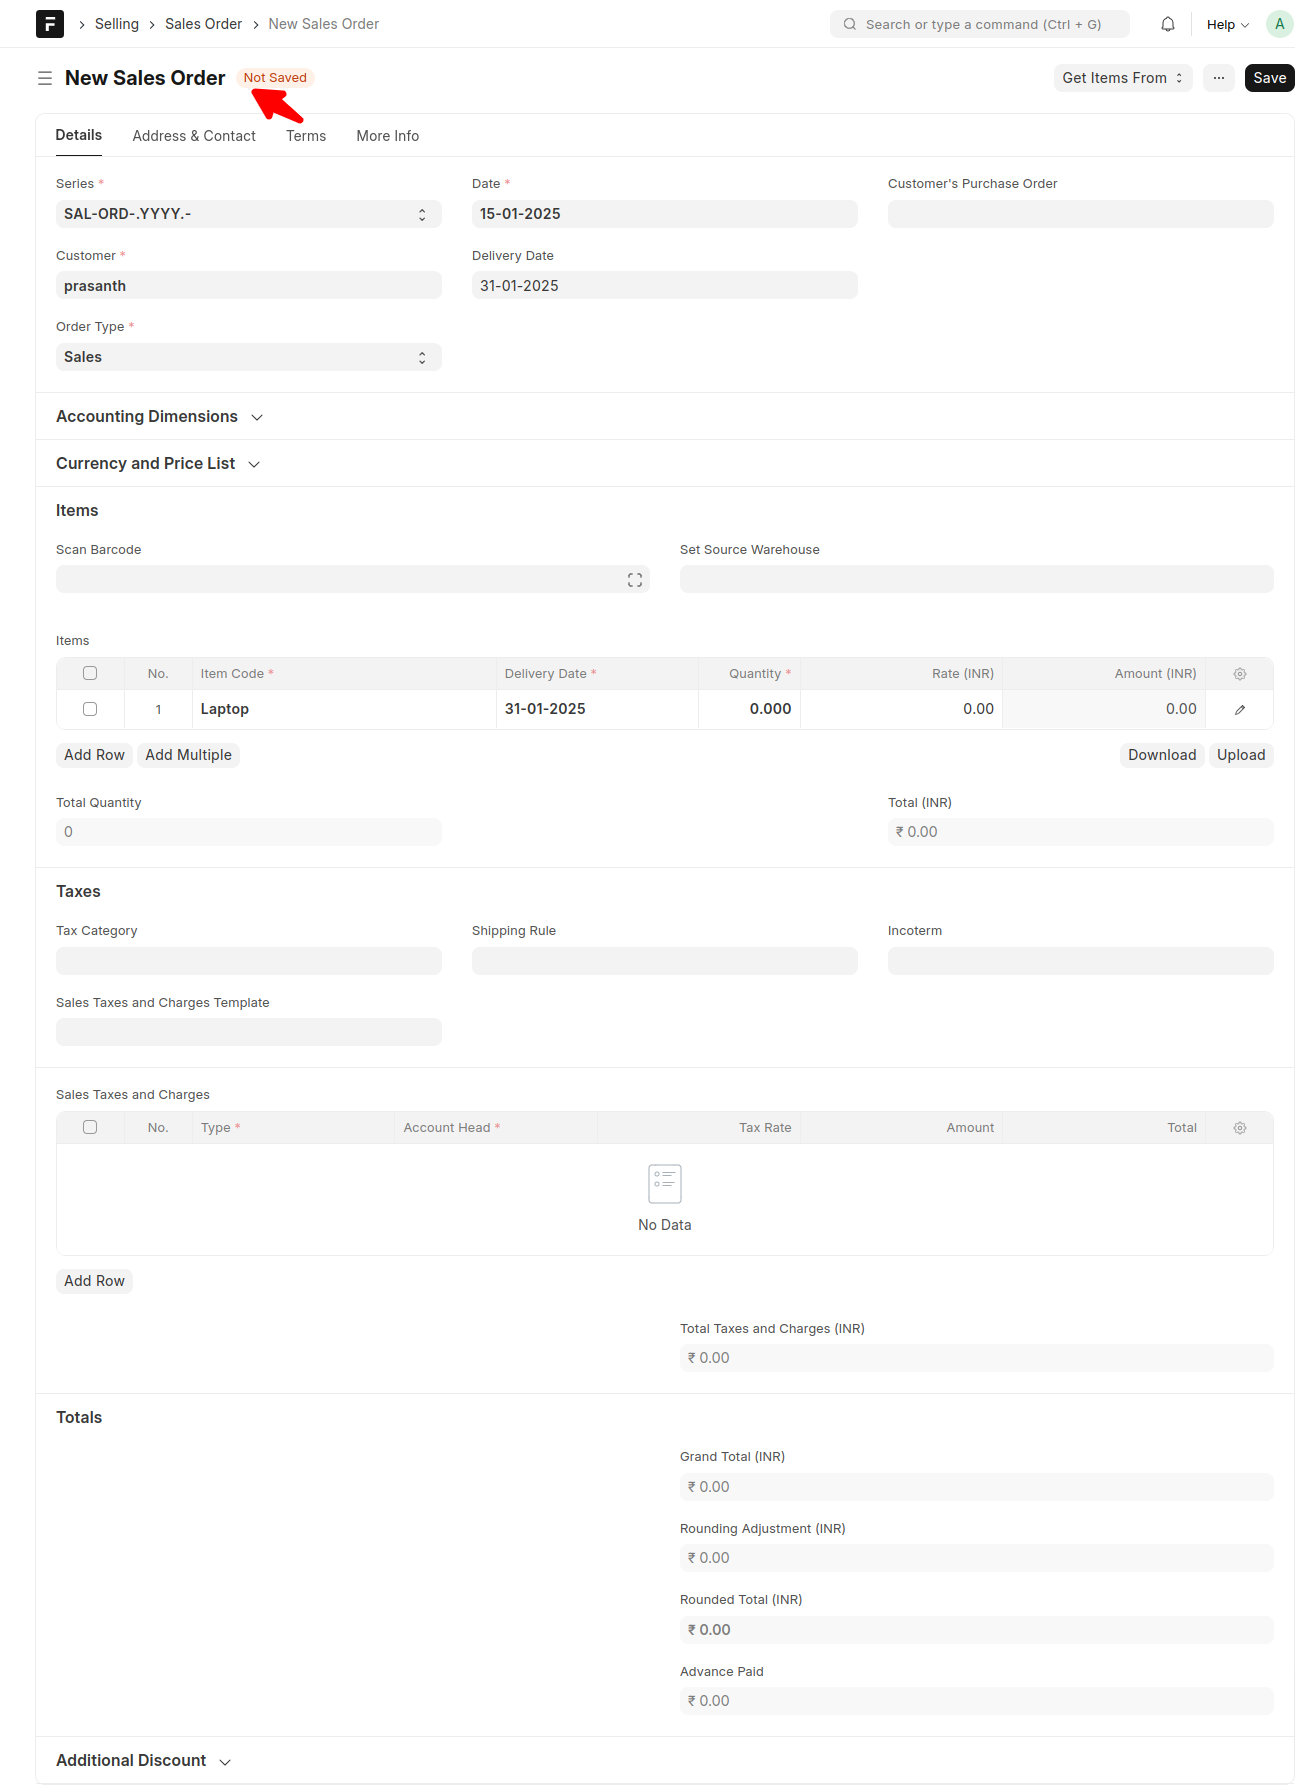Open Items table settings gear

[1240, 674]
